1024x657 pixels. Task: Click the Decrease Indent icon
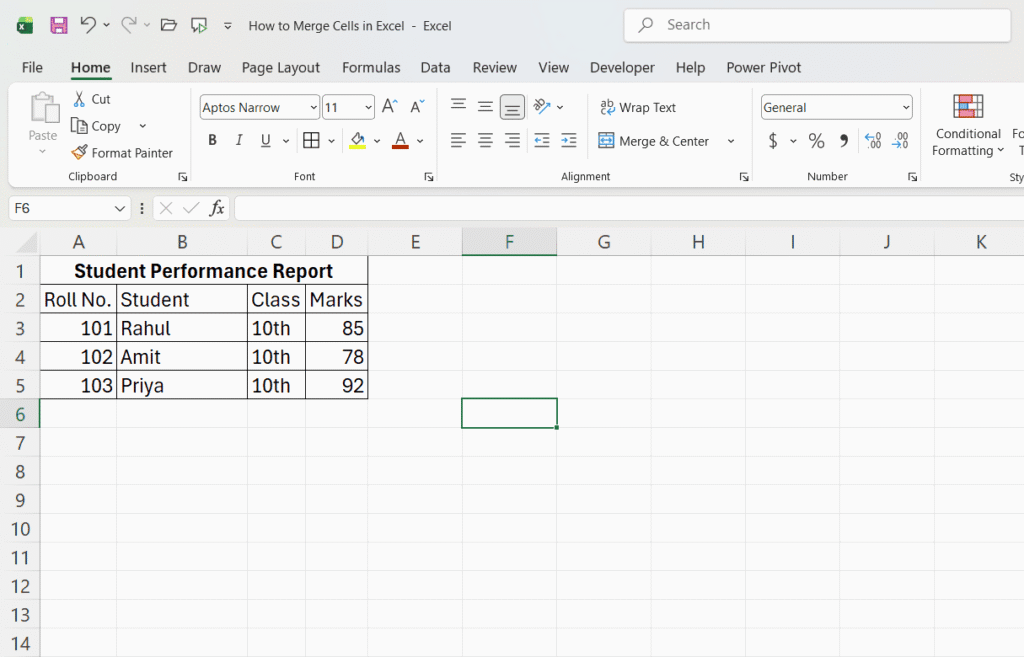541,140
